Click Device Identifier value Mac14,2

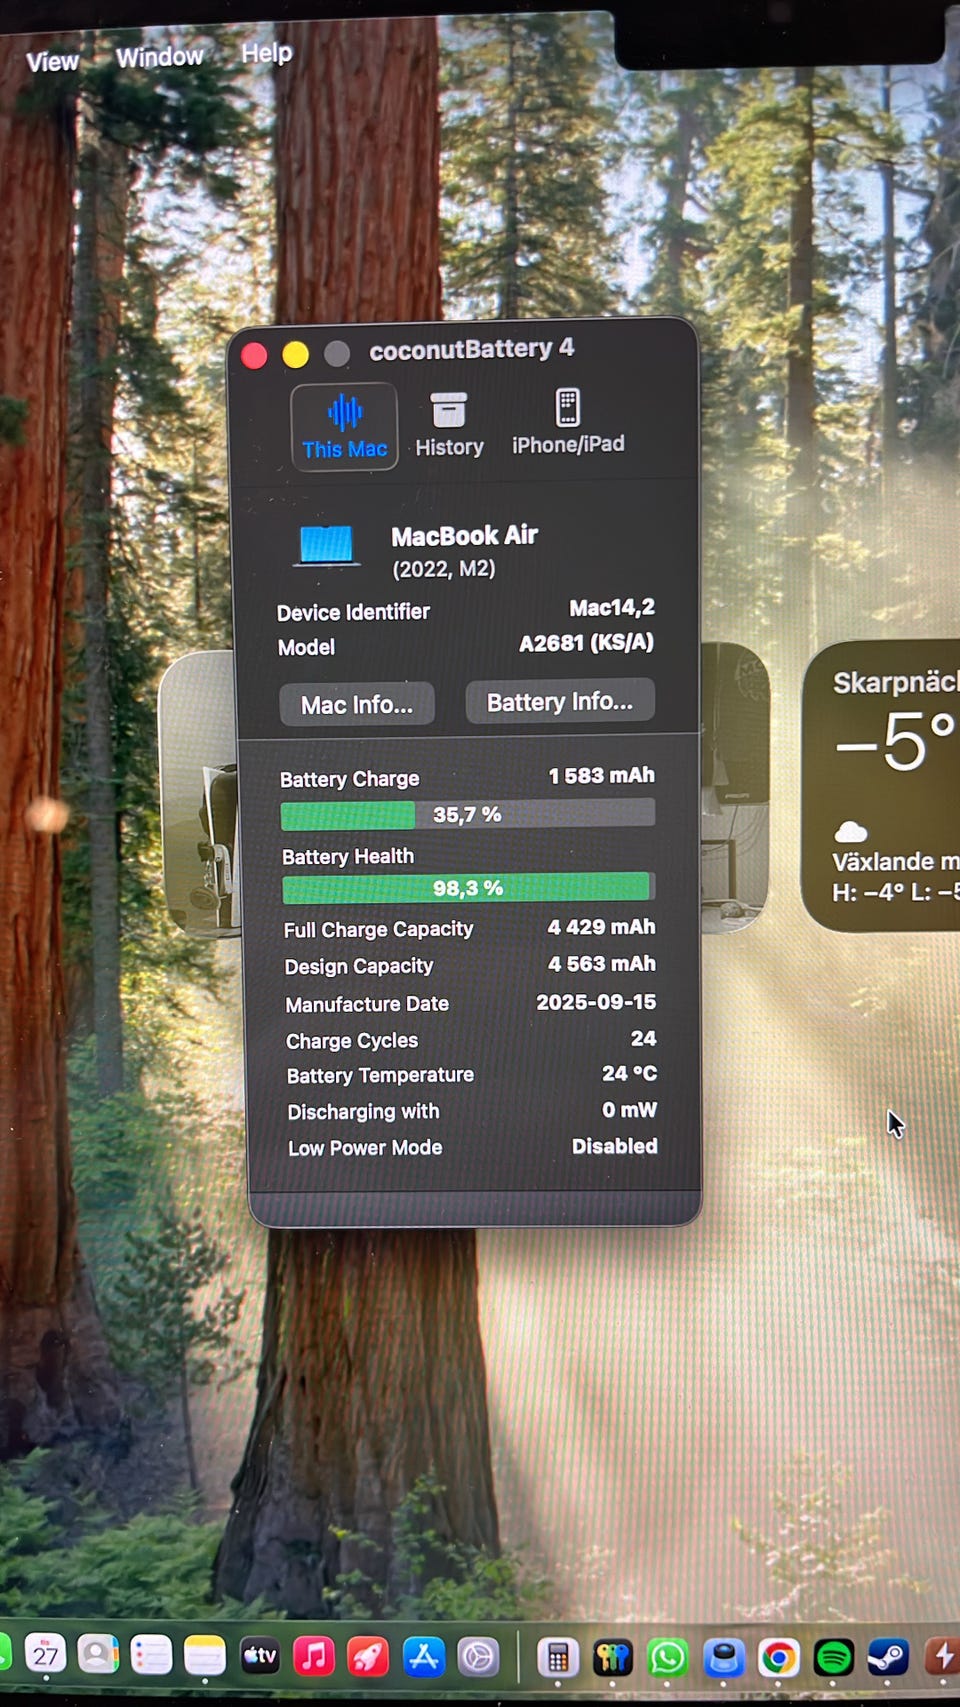click(612, 608)
